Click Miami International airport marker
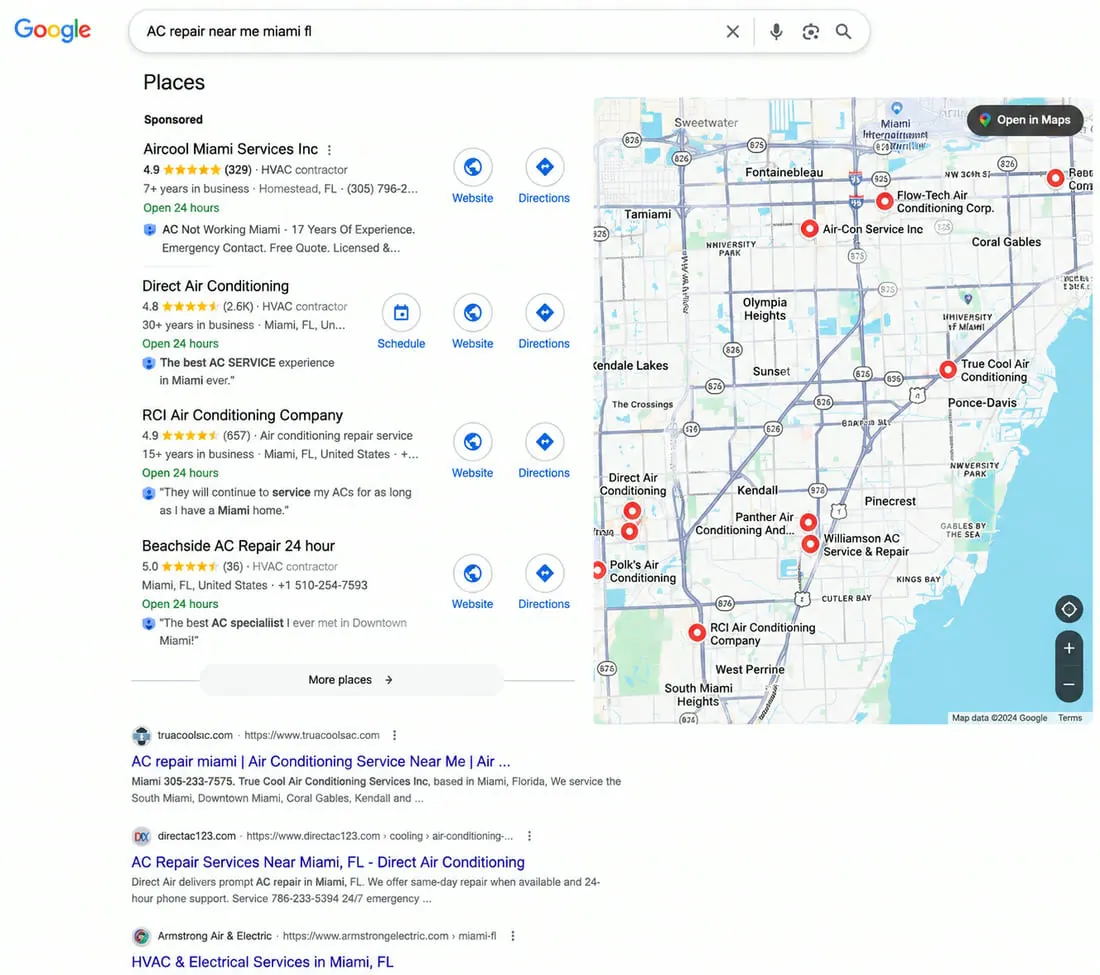This screenshot has width=1100, height=975. (x=896, y=108)
